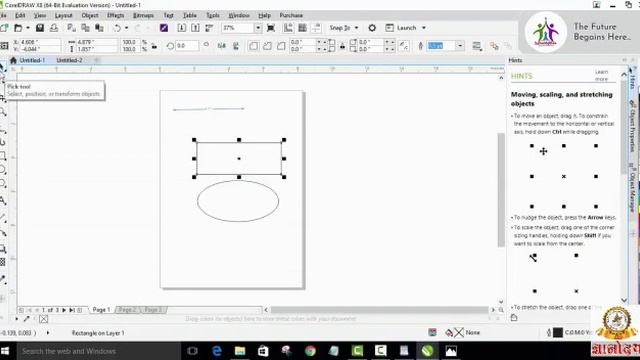Click the vertical canvas scrollbar

[x=501, y=190]
